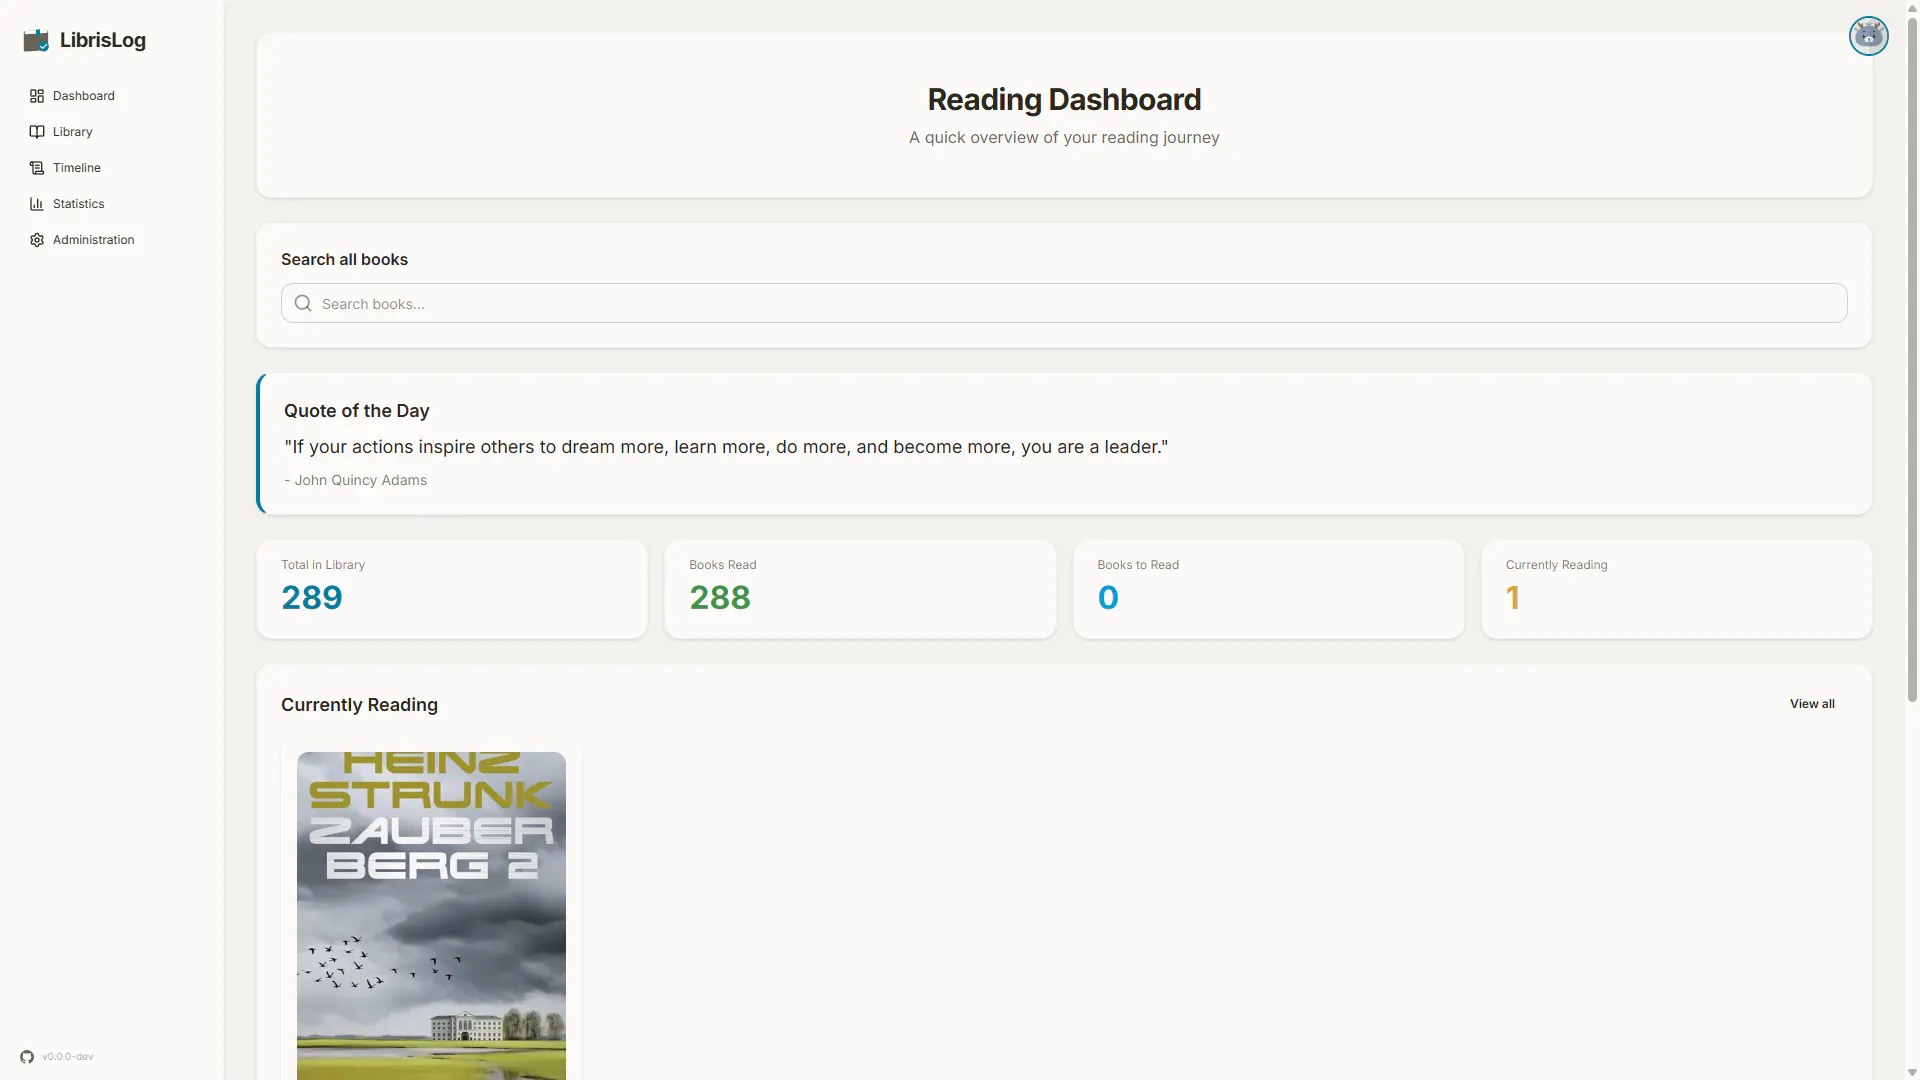Focus the Search books input field

(1064, 303)
